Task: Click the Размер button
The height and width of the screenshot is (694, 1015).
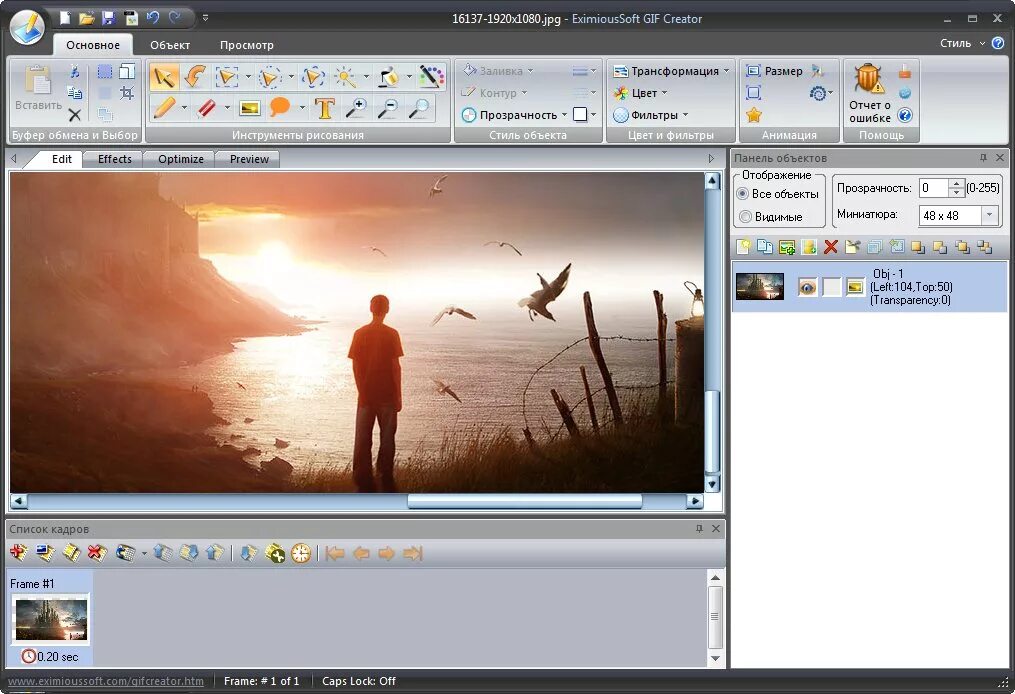Action: [775, 71]
